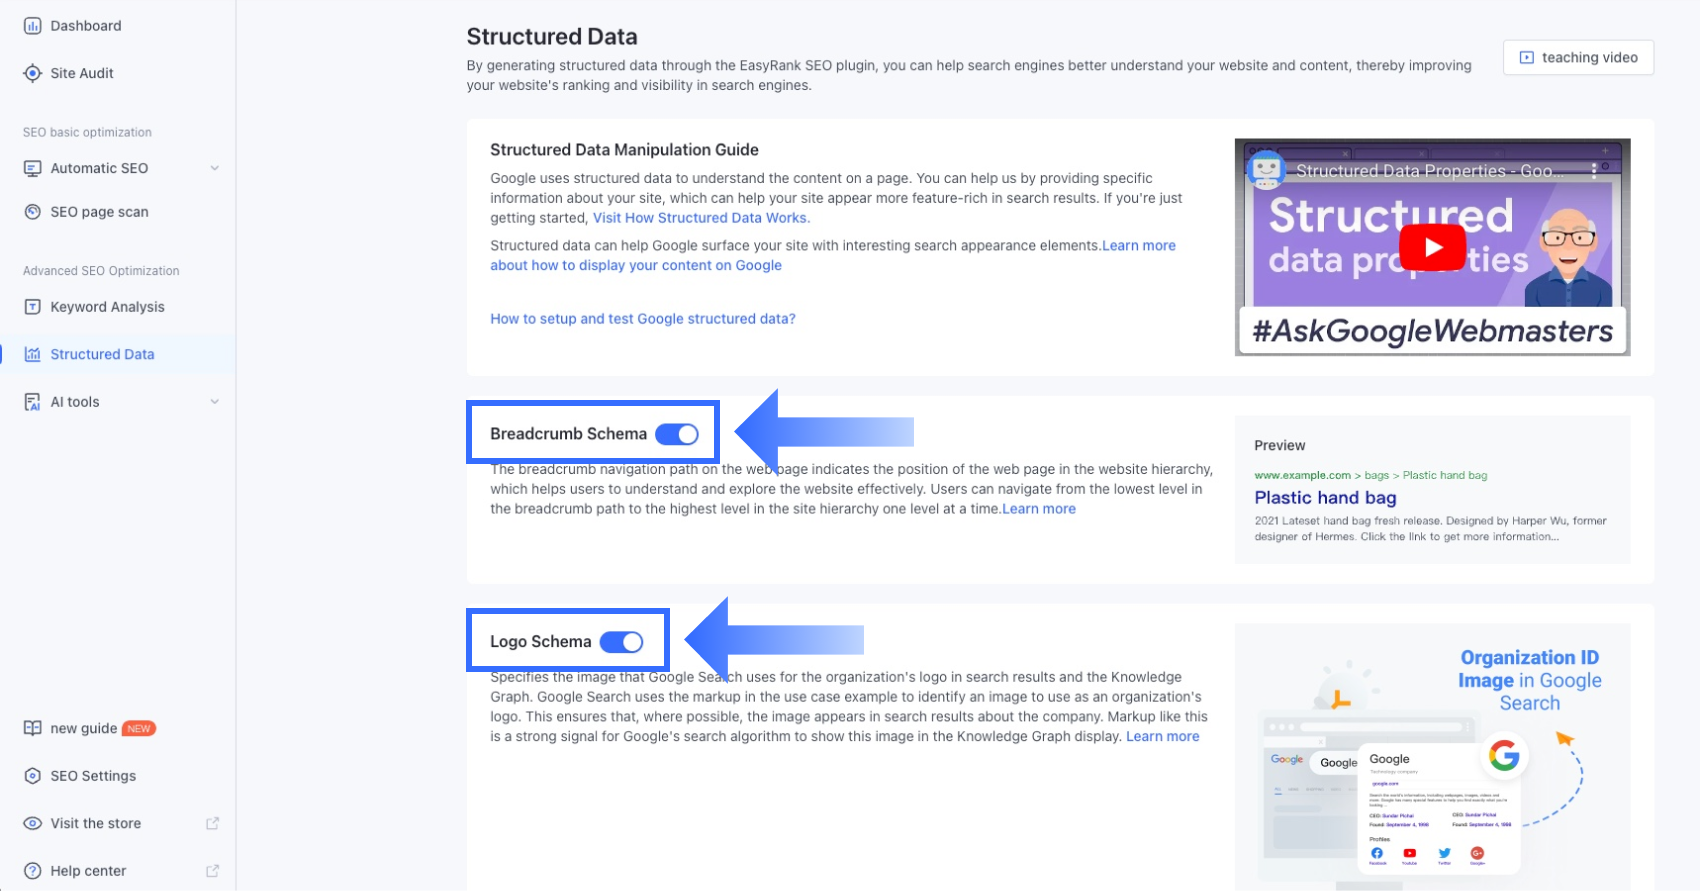Click the Visit the store eye icon
Viewport: 1700px width, 891px height.
(32, 824)
